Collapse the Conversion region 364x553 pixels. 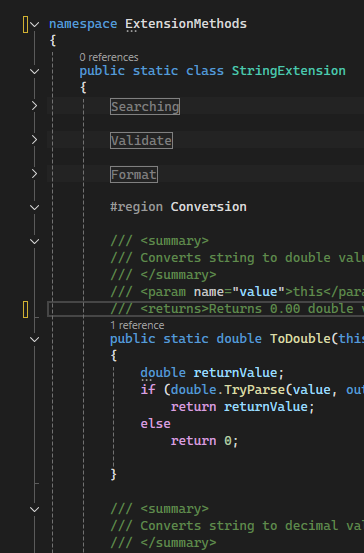[x=35, y=207]
